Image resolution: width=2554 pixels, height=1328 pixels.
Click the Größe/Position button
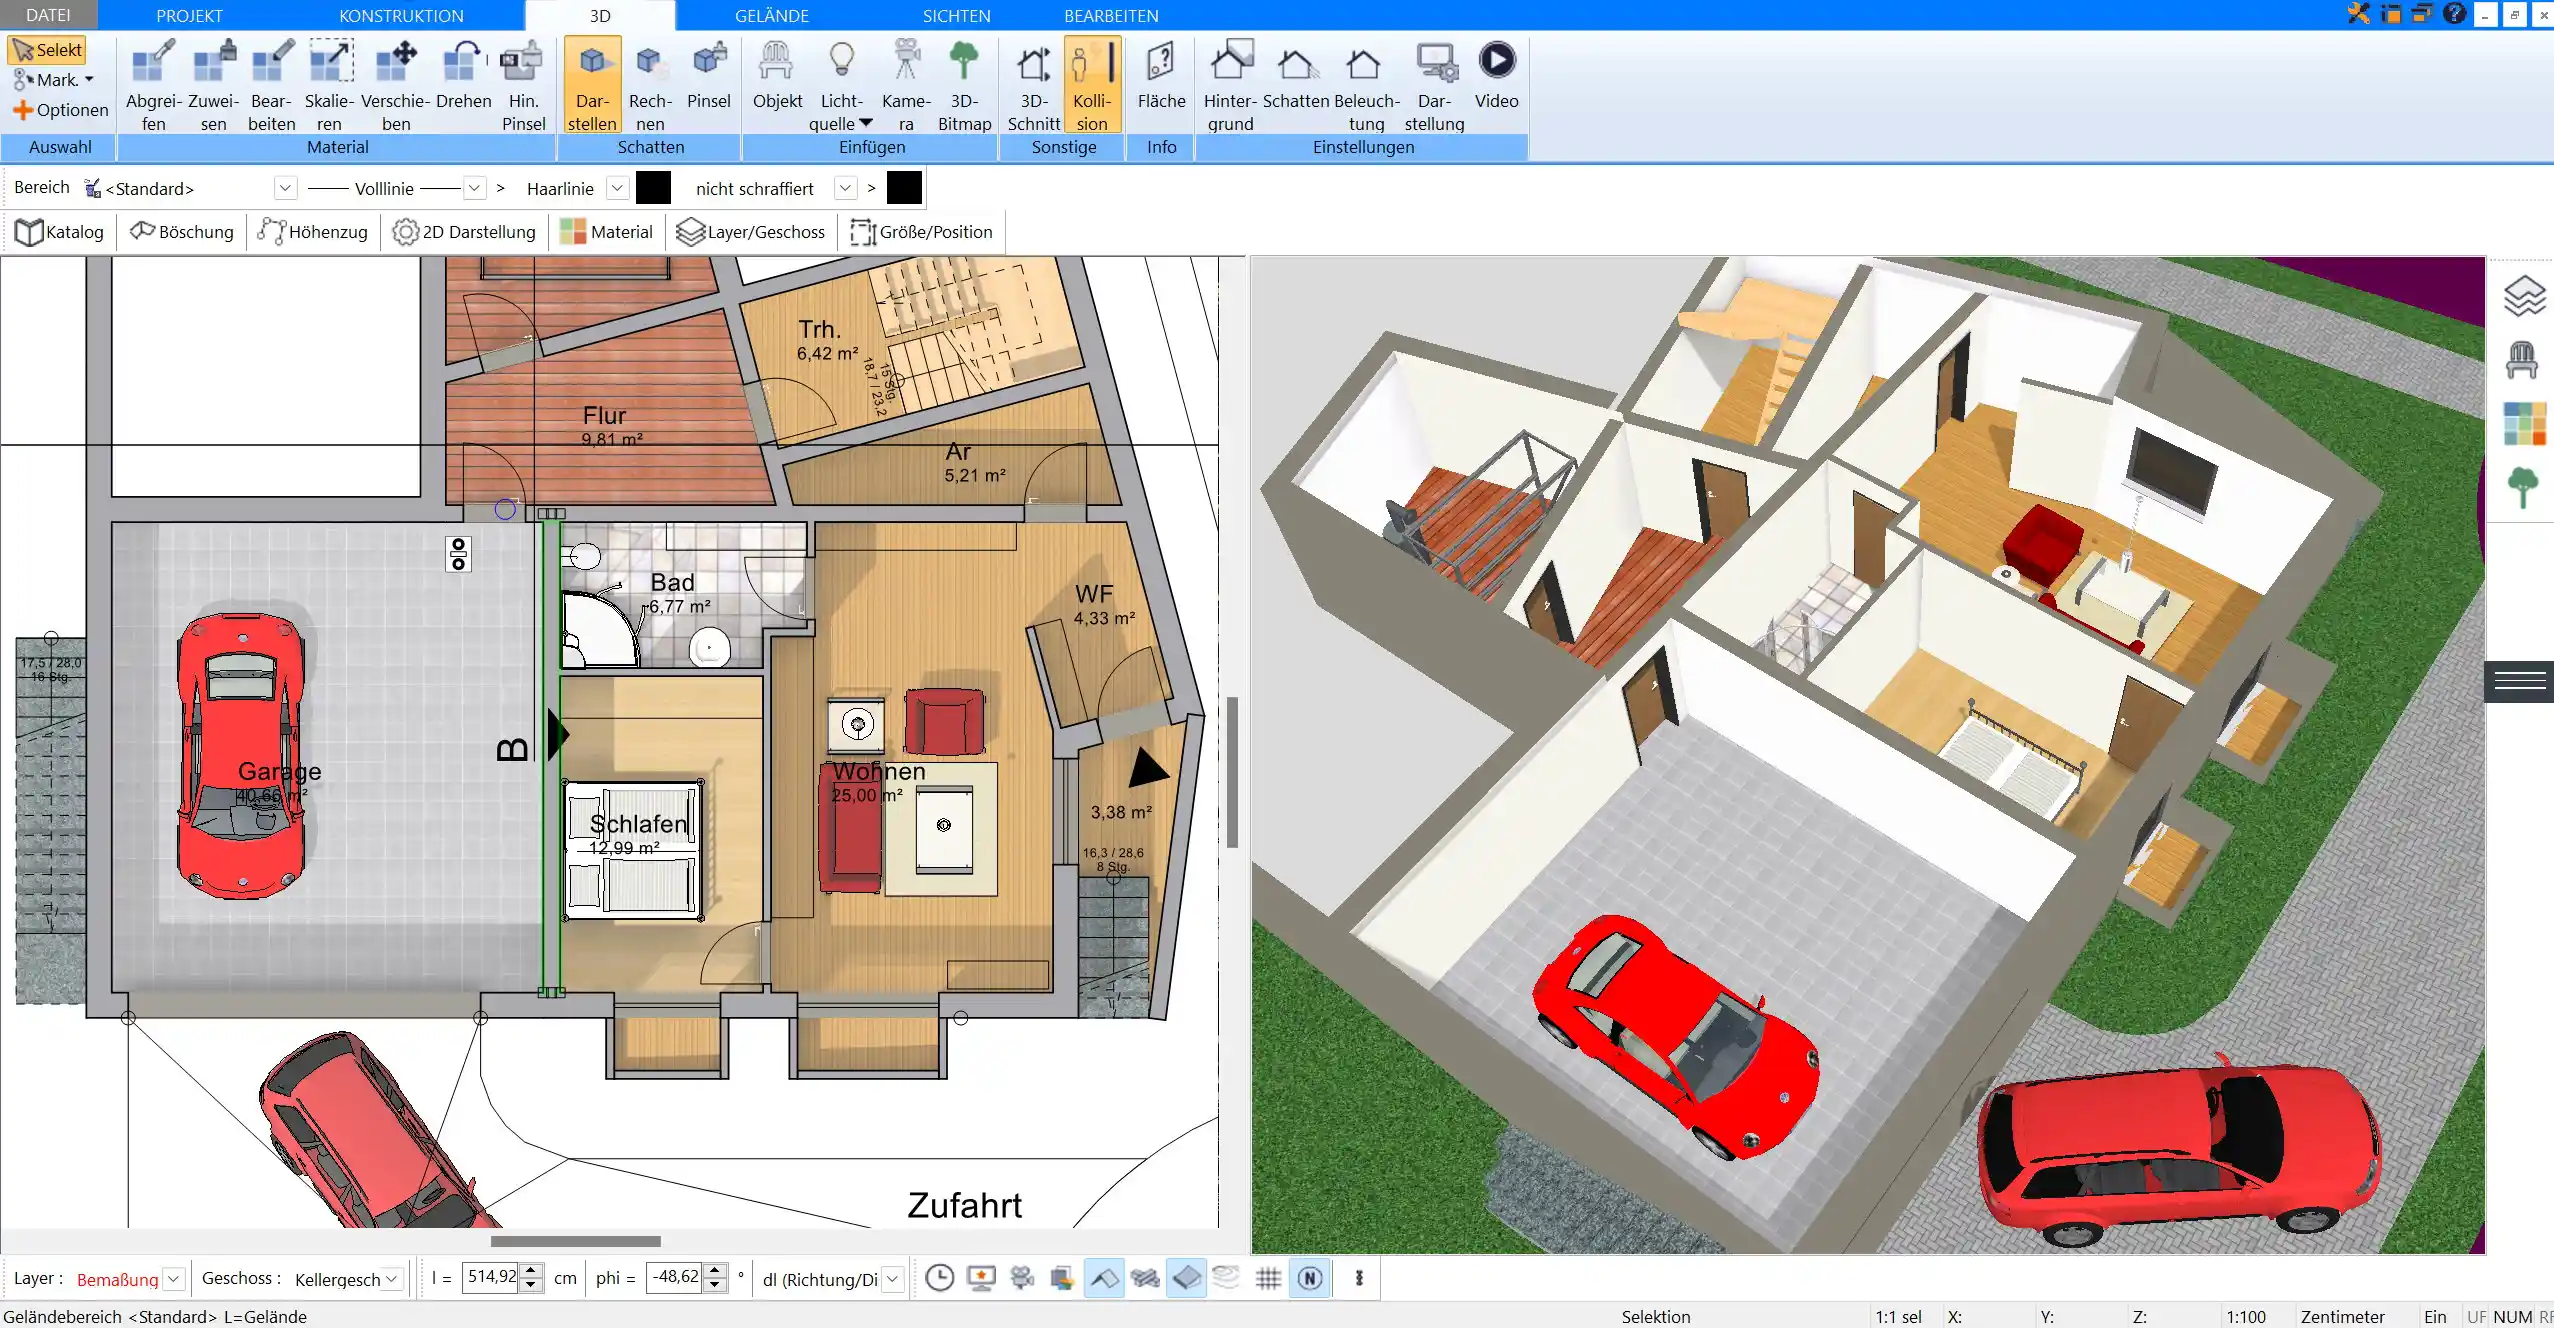point(921,232)
